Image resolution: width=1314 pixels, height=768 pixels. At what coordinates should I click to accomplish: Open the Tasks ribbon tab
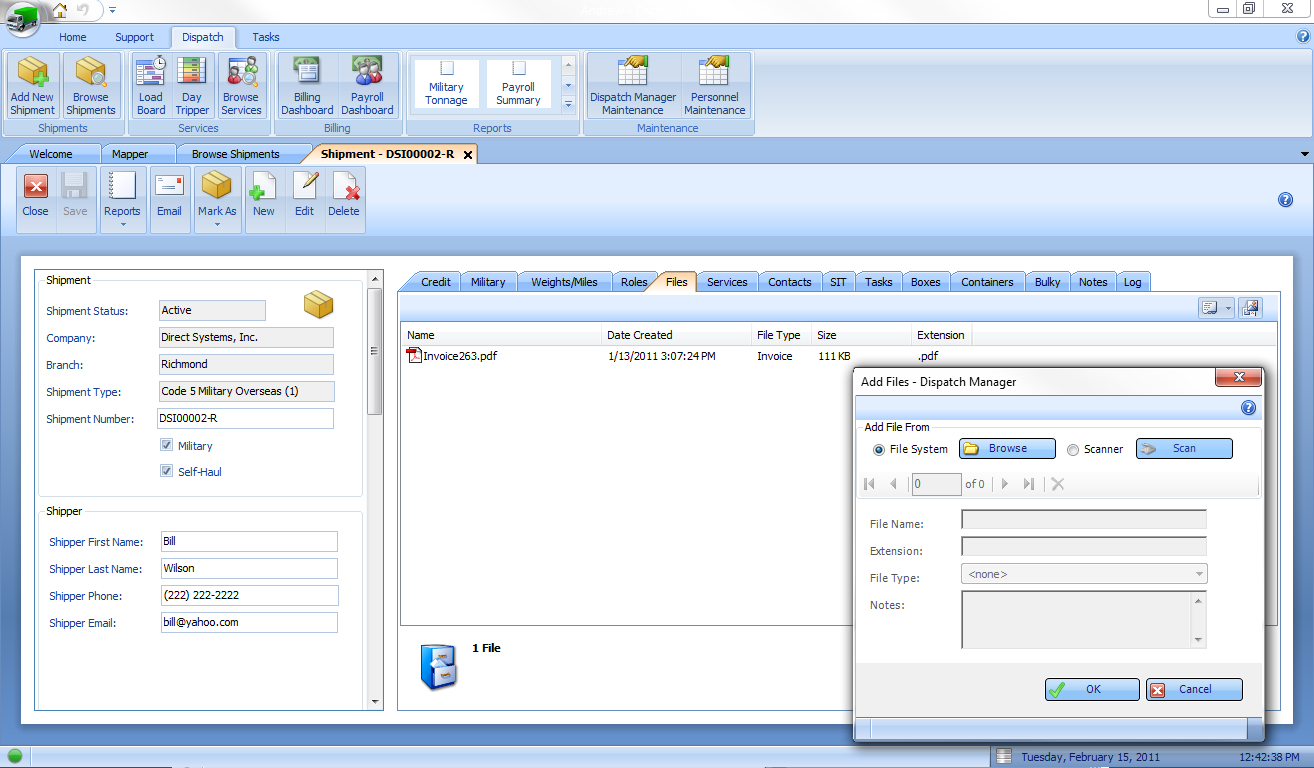pyautogui.click(x=266, y=37)
